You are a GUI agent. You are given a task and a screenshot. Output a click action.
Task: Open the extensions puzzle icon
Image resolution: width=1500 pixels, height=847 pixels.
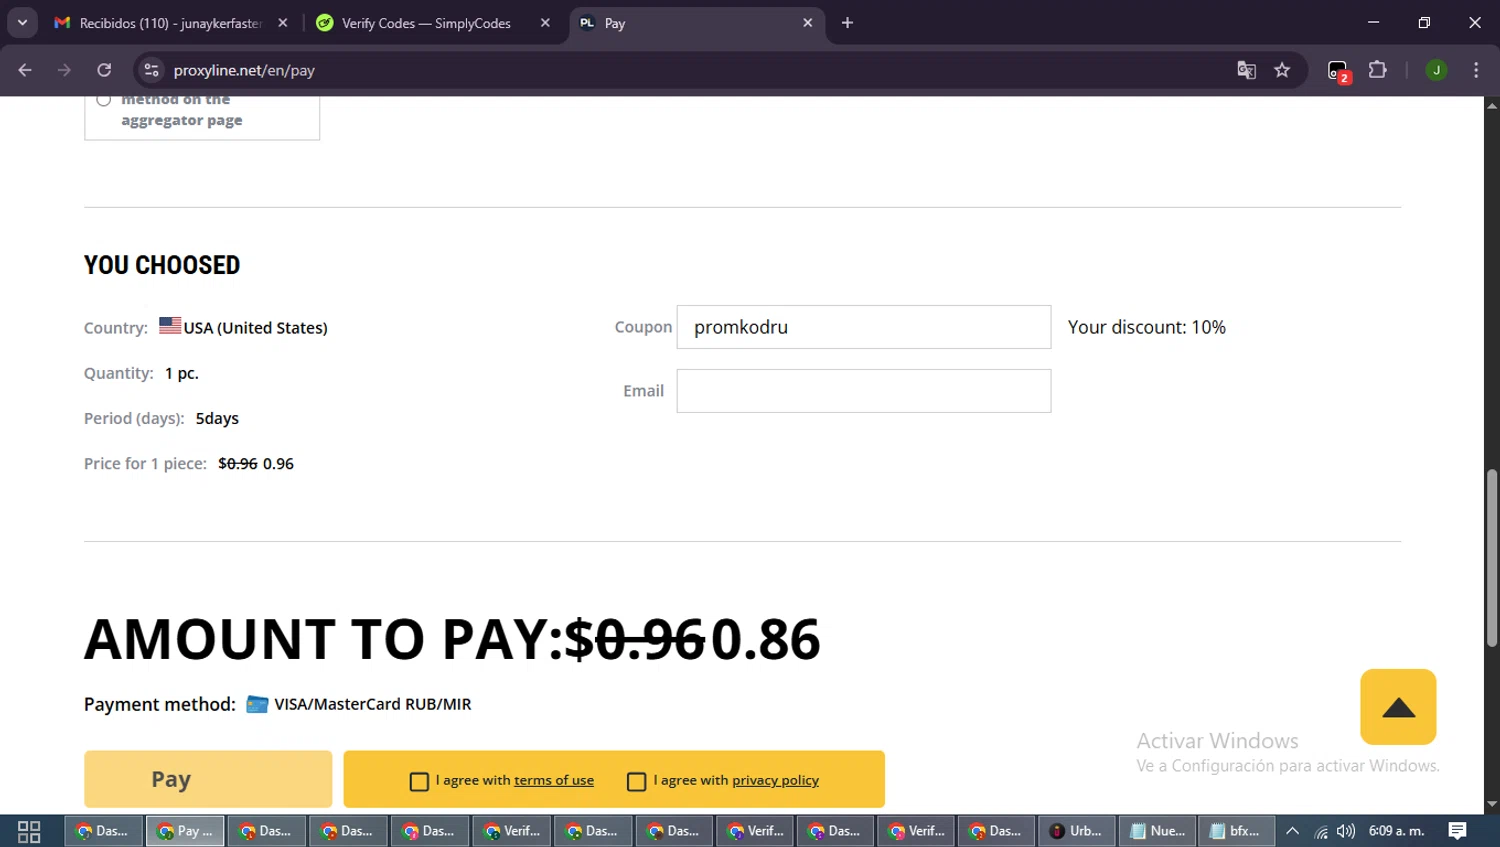[1378, 70]
